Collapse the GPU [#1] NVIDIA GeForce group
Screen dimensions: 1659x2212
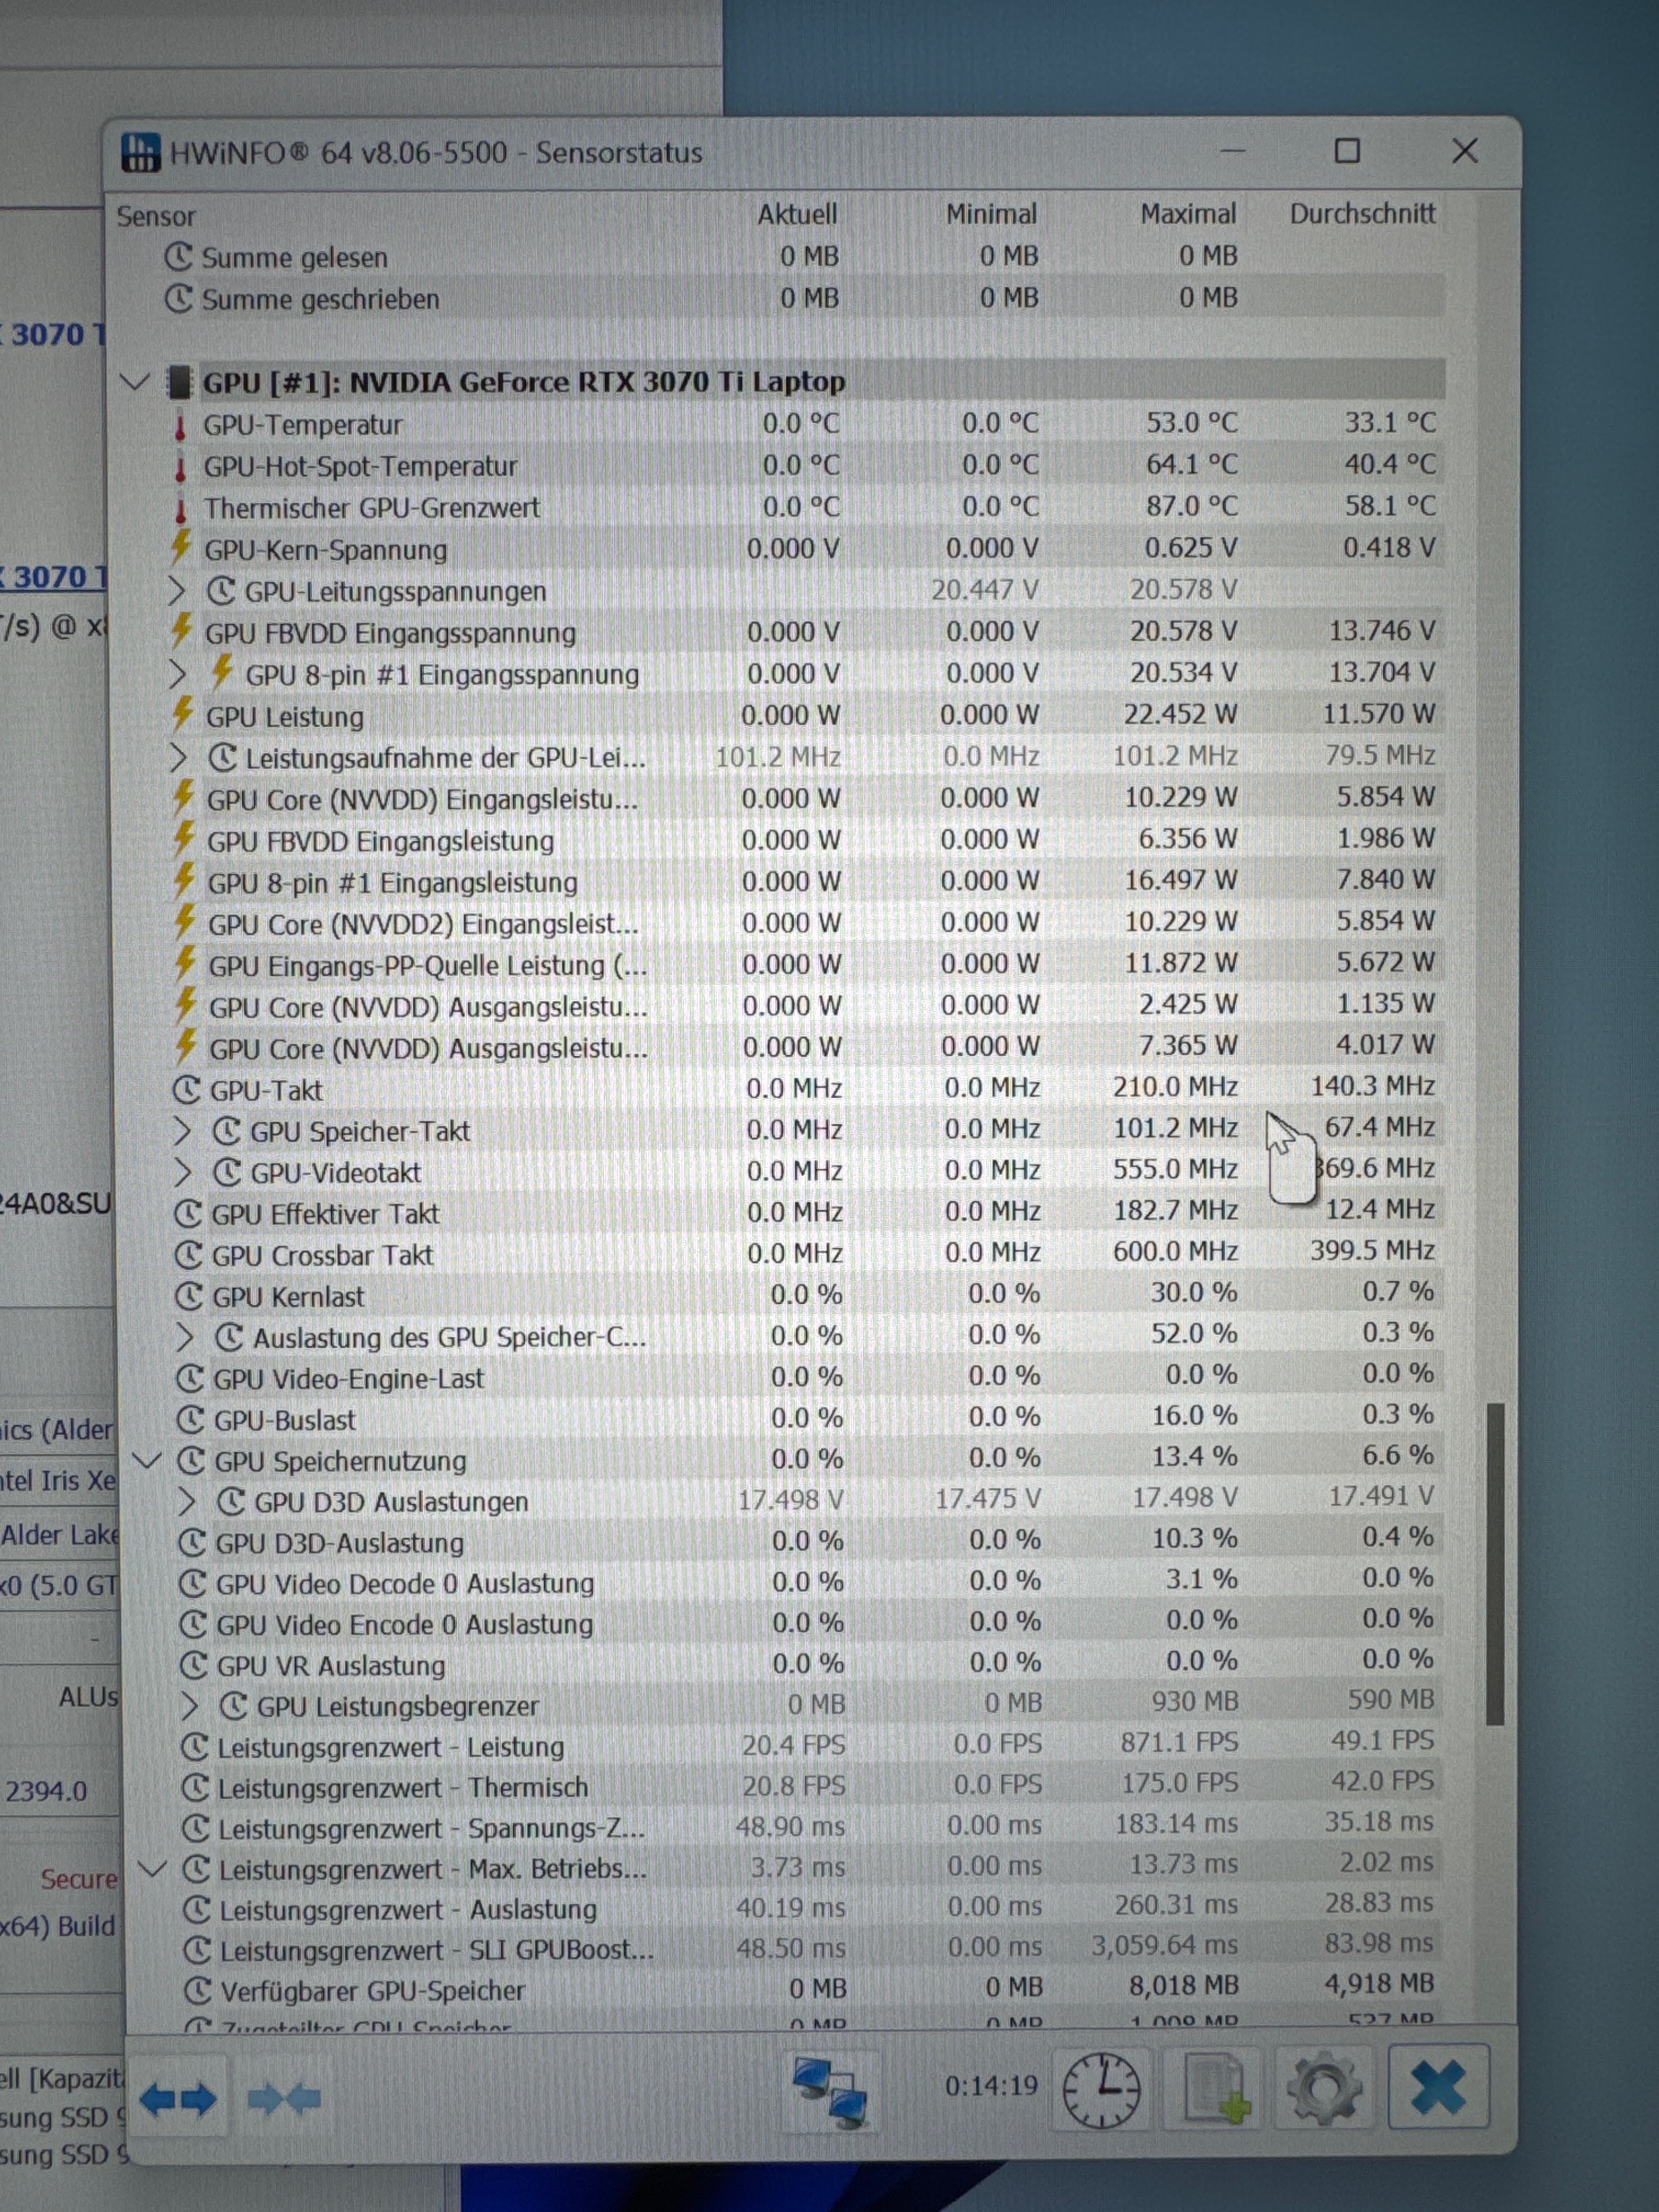click(x=134, y=382)
